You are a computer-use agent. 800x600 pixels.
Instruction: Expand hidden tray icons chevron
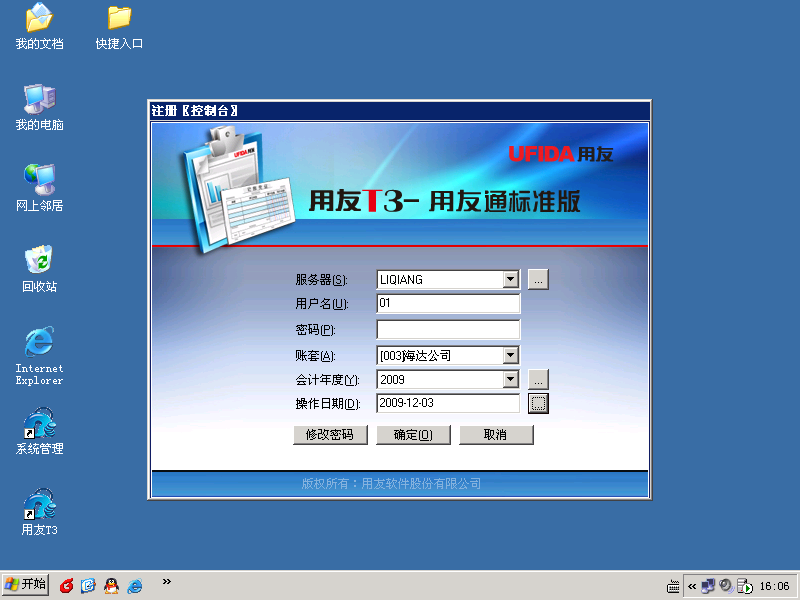pyautogui.click(x=692, y=587)
